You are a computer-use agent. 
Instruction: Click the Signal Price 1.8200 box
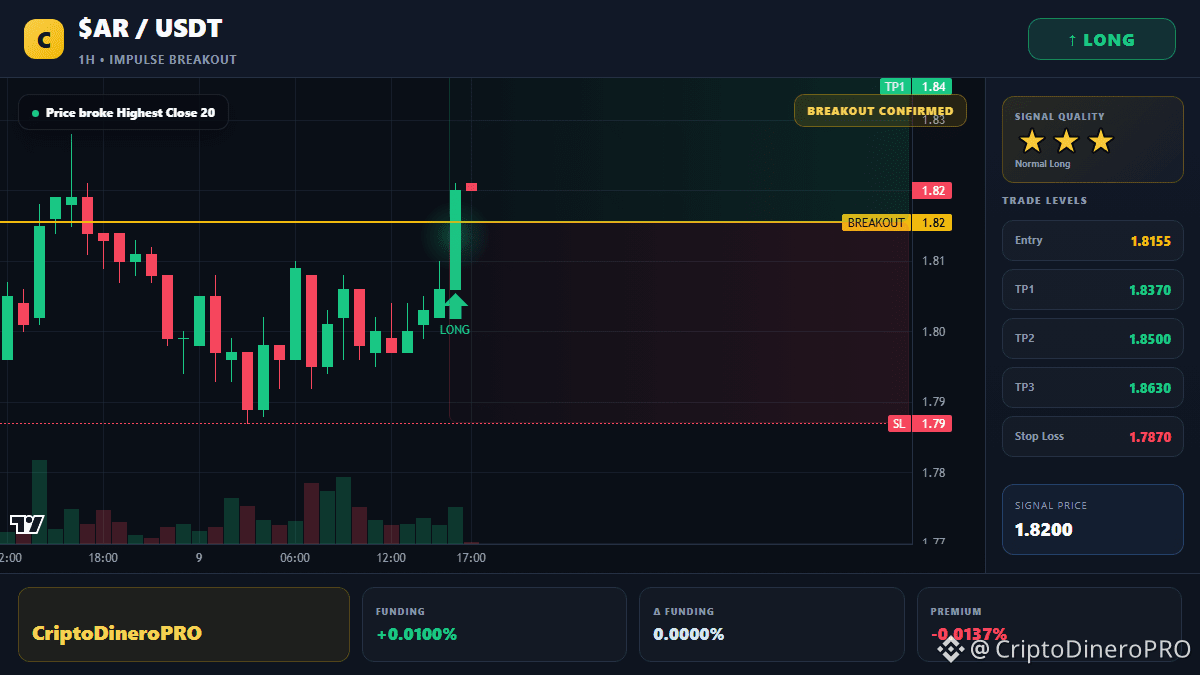pos(1093,519)
